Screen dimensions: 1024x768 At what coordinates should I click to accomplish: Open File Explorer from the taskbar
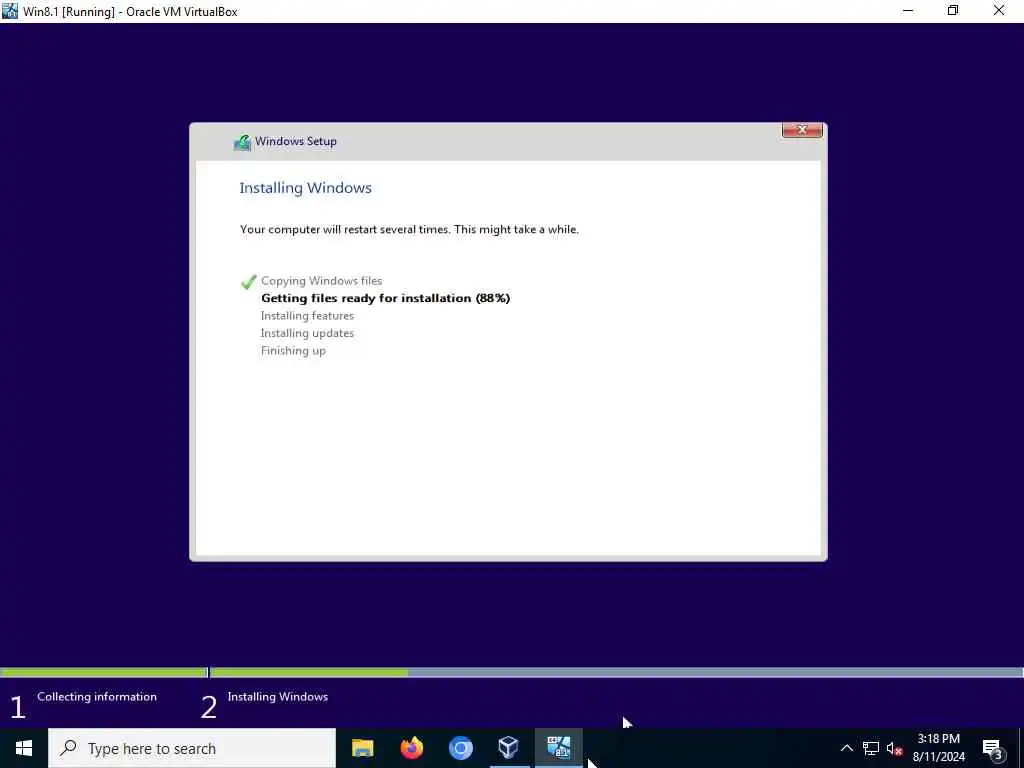[362, 748]
